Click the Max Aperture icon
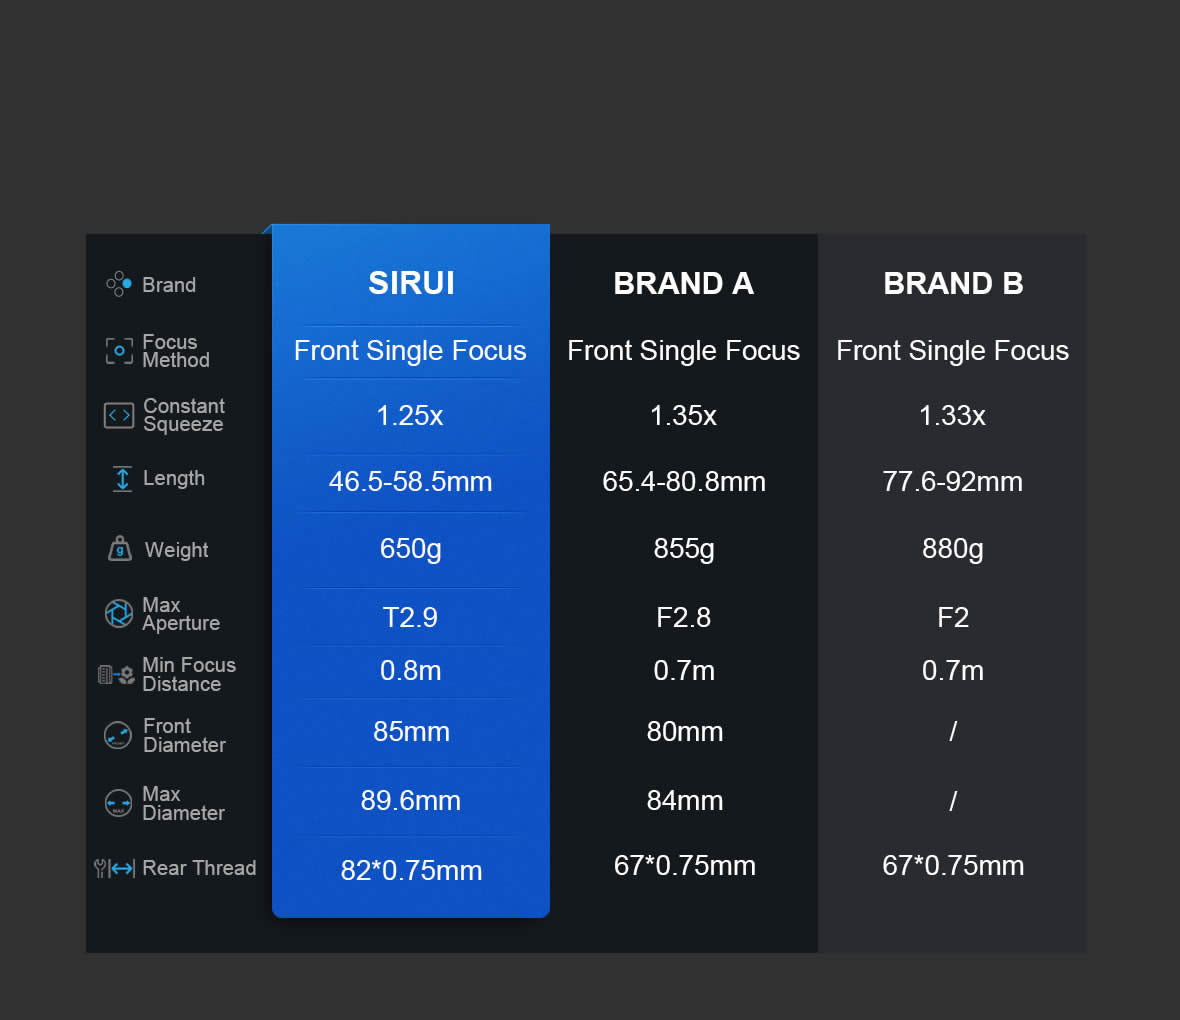The width and height of the screenshot is (1180, 1020). (x=119, y=613)
